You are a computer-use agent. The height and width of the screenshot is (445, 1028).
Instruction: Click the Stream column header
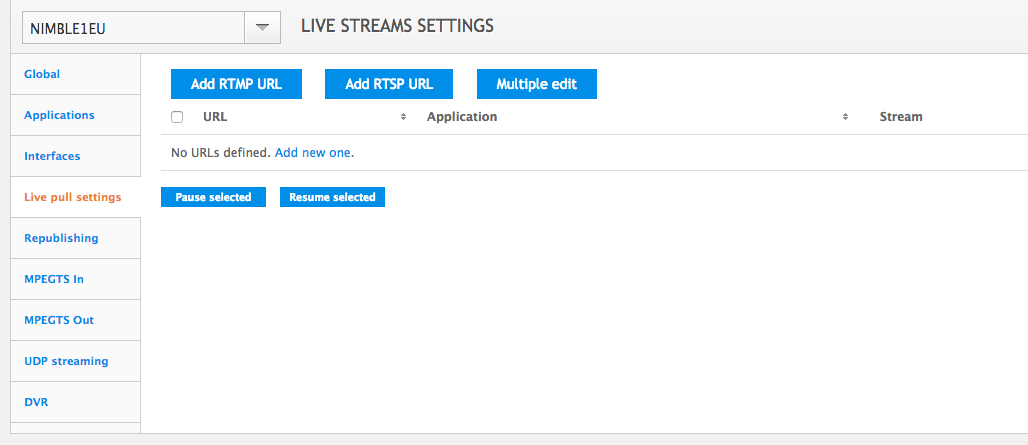pyautogui.click(x=900, y=117)
